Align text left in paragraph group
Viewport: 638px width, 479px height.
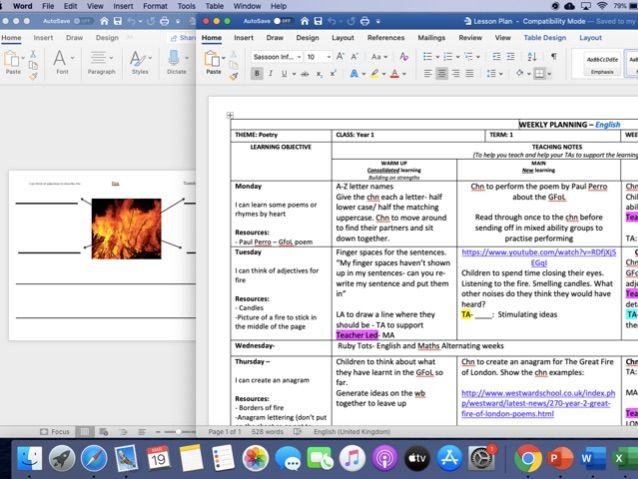(x=428, y=74)
